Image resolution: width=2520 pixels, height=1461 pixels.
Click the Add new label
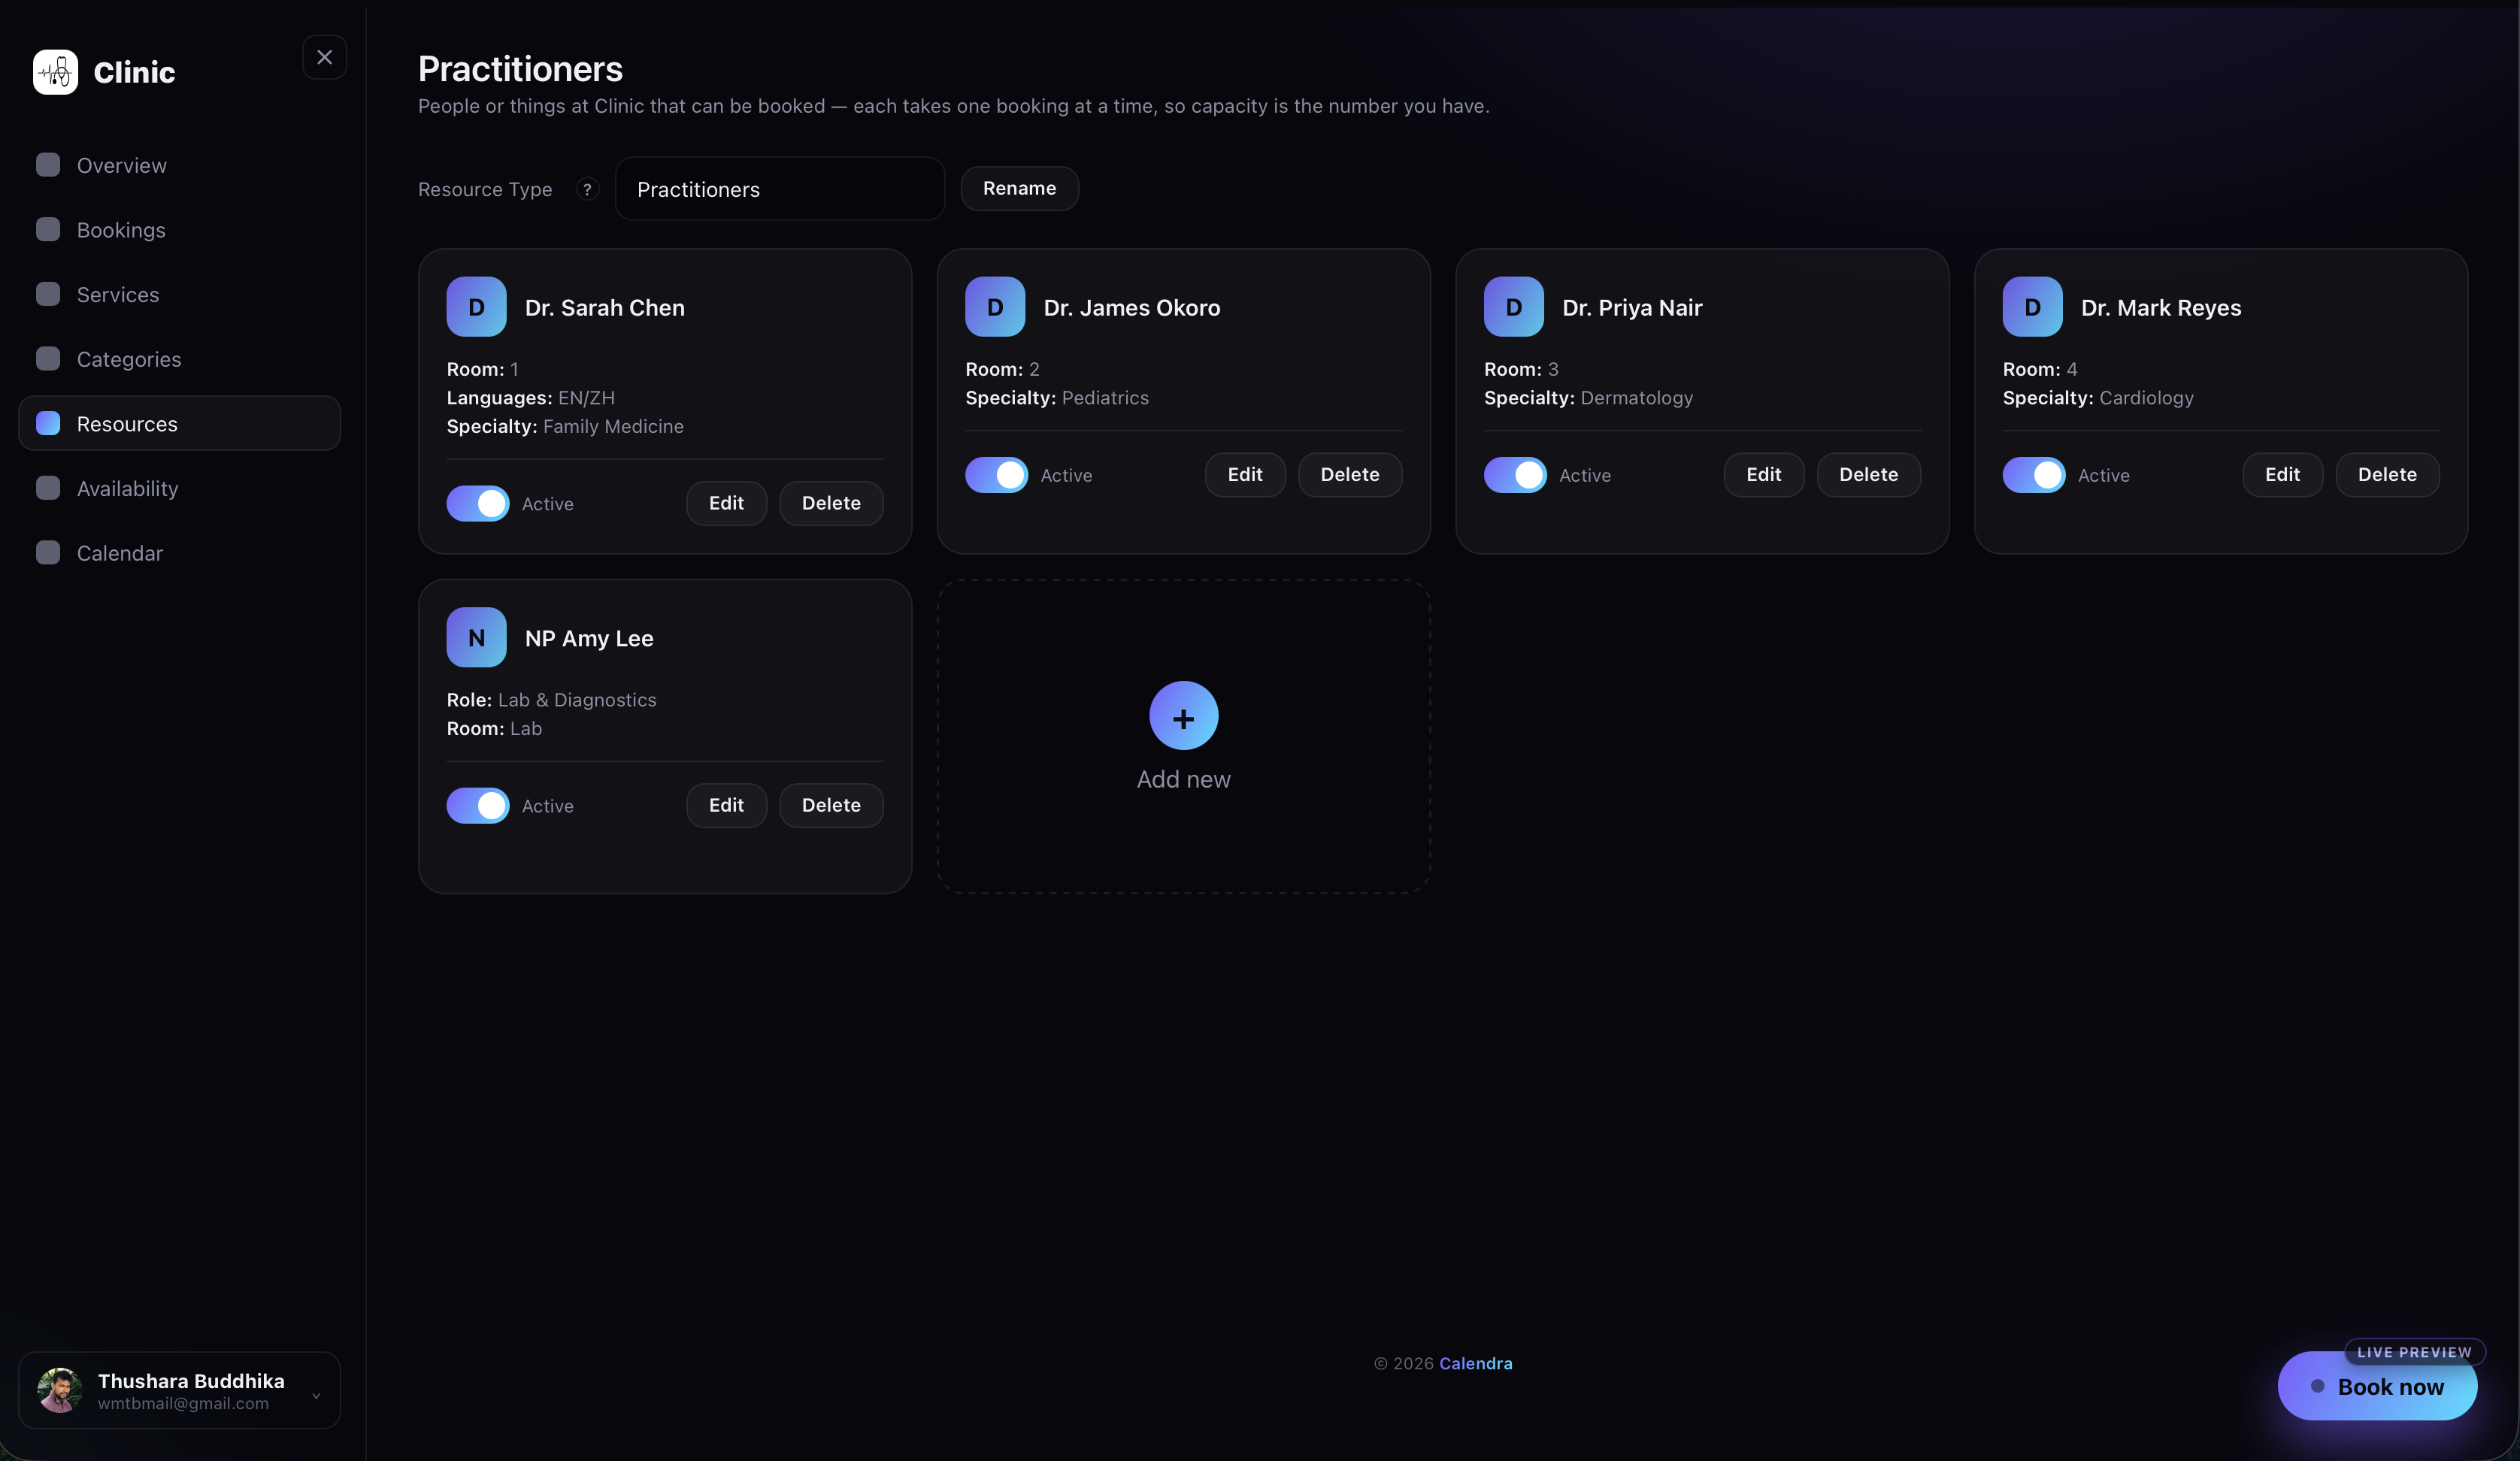[1183, 779]
